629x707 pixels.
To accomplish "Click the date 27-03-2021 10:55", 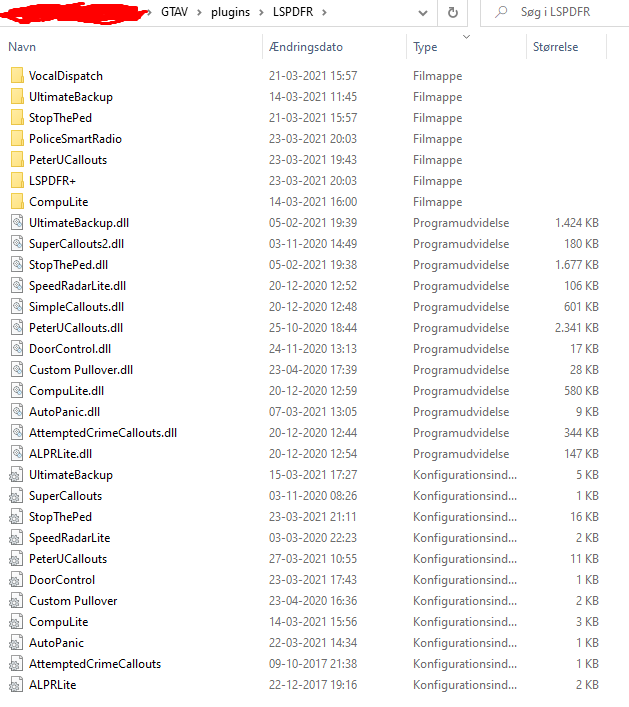I will point(313,559).
